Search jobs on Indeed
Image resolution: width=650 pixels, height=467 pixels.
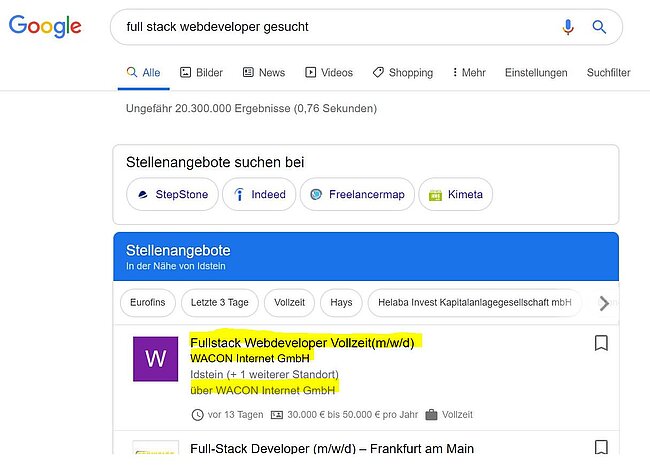(259, 194)
